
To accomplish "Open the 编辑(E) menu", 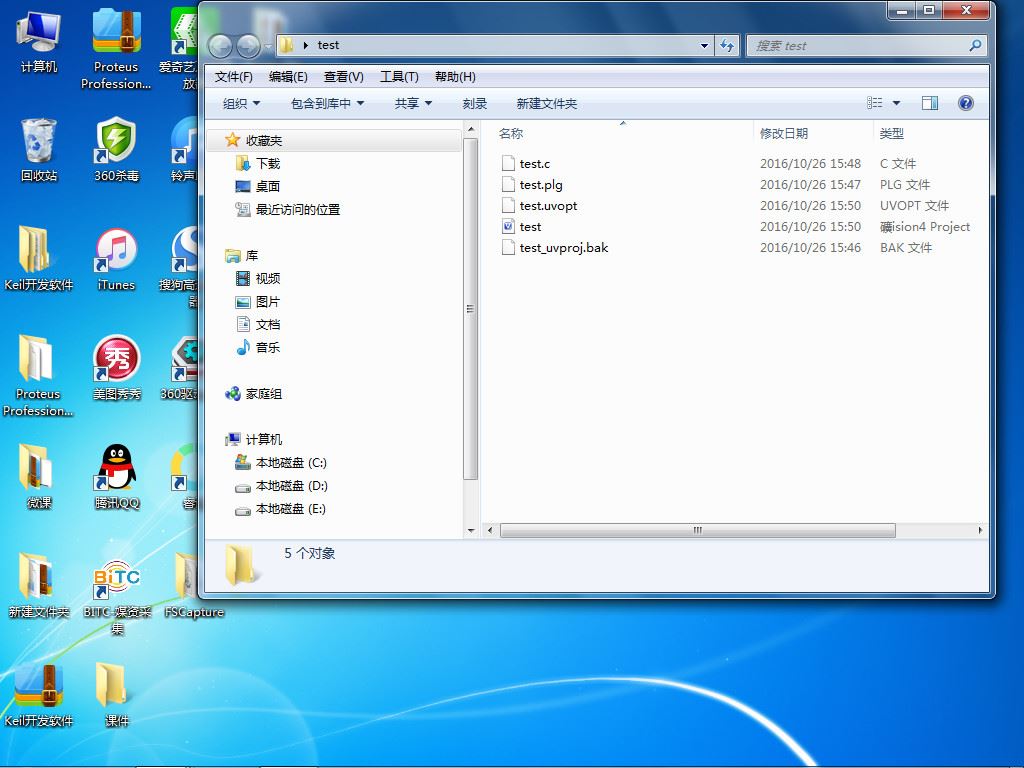I will 288,76.
